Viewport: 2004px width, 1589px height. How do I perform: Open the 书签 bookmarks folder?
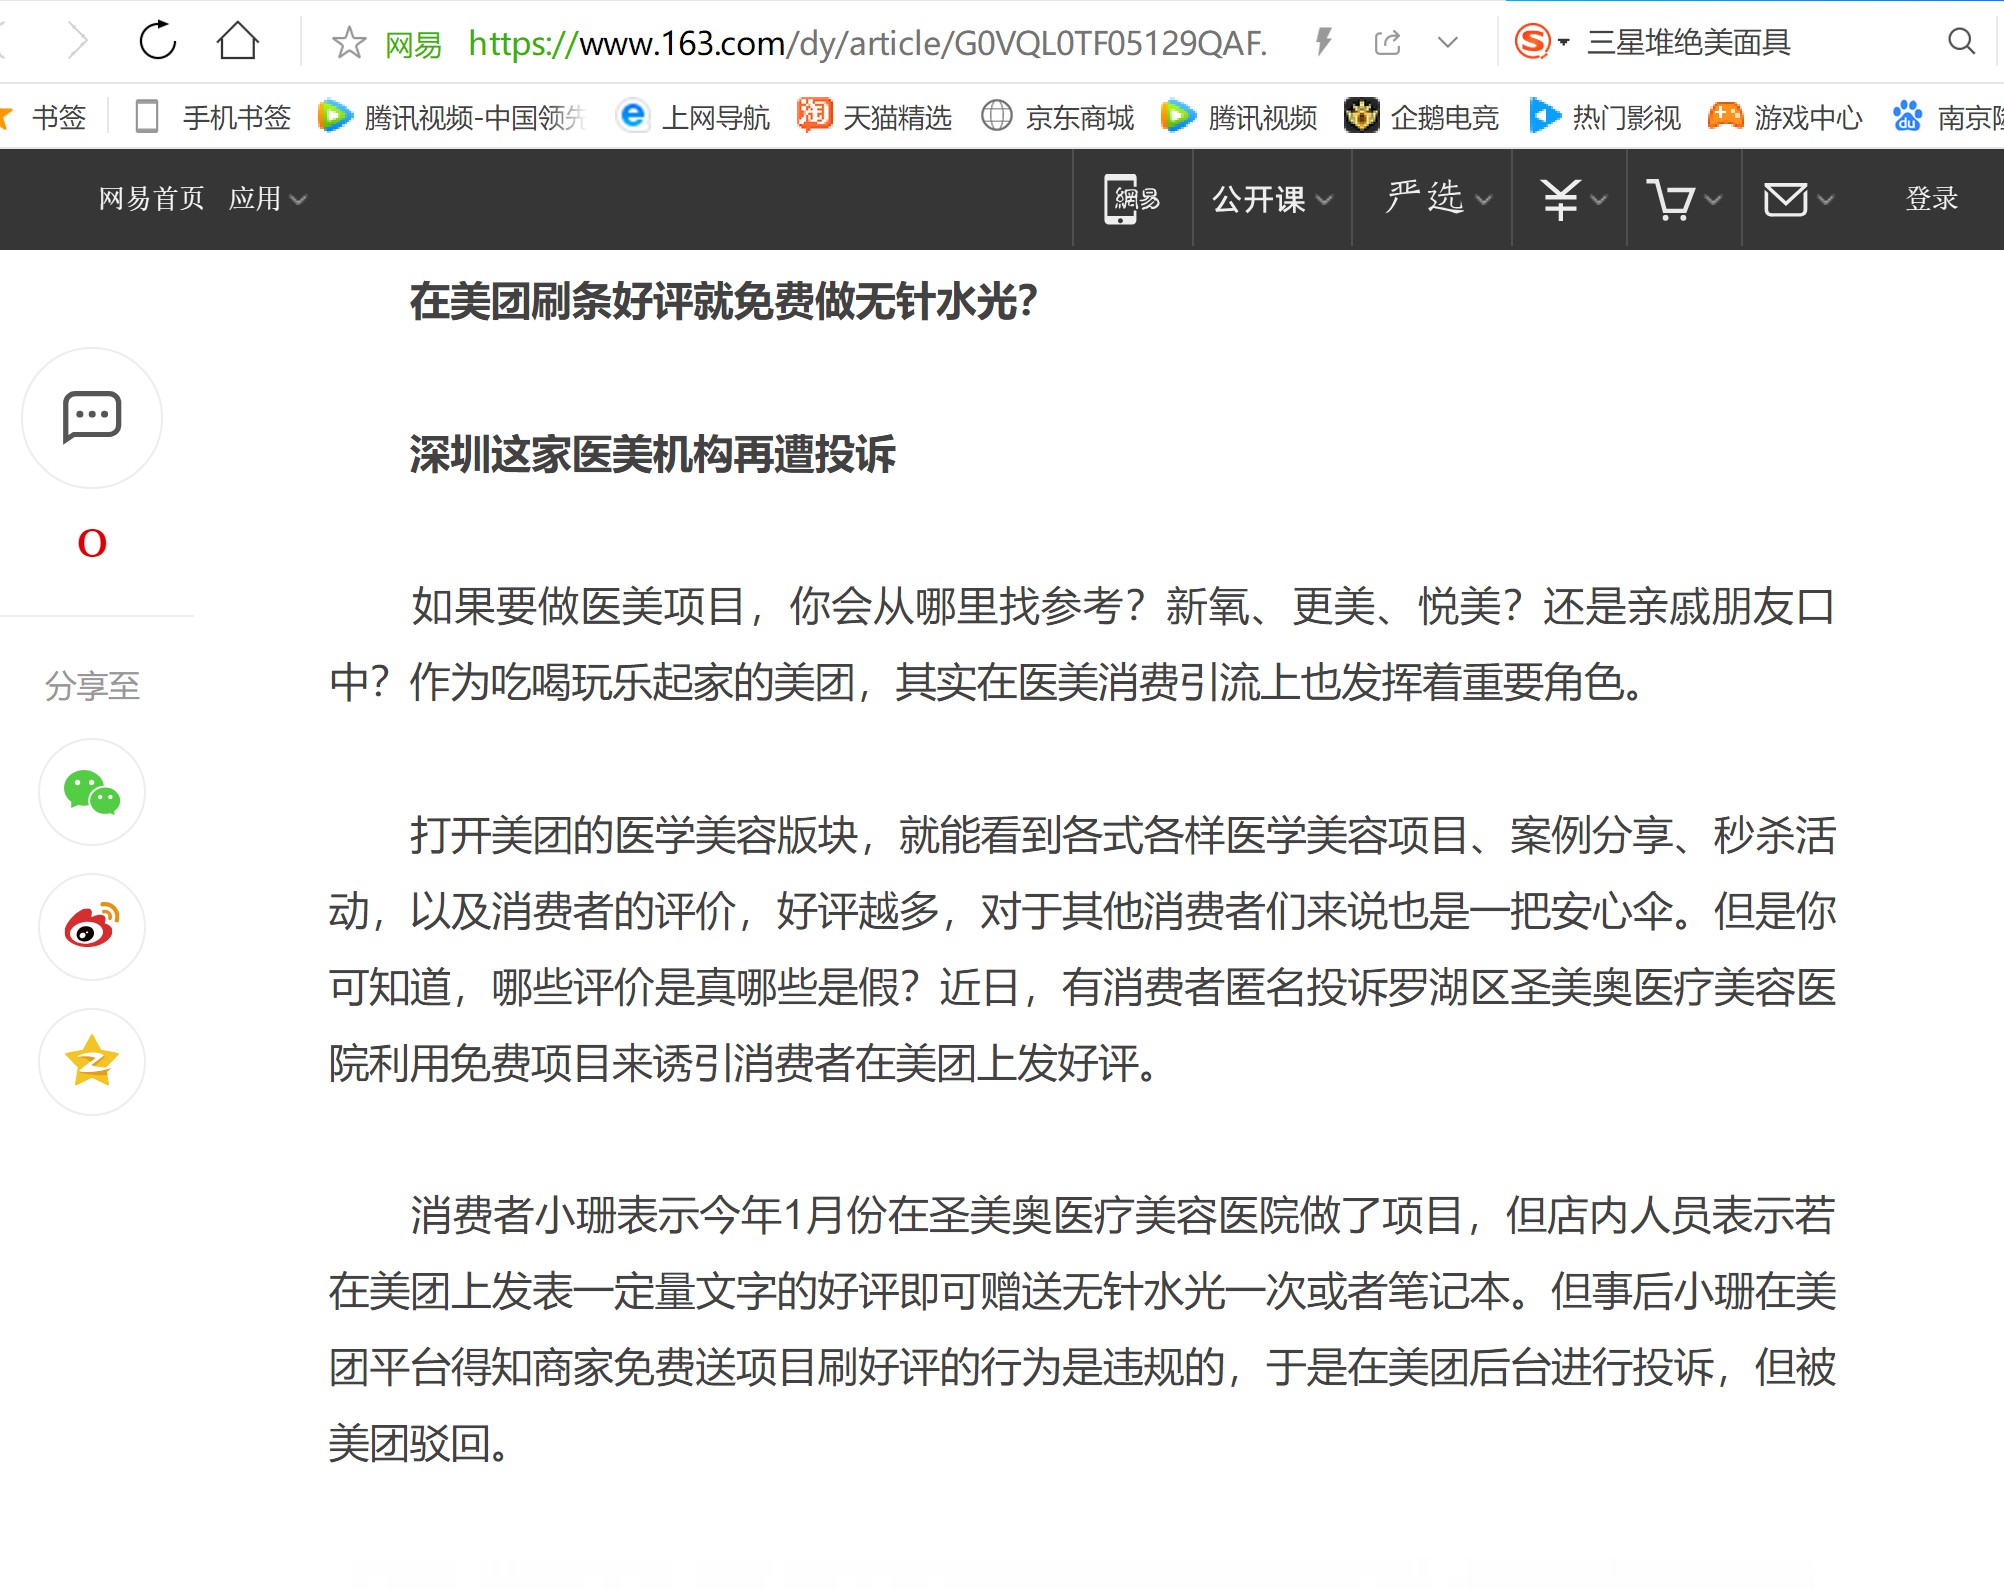[x=45, y=117]
